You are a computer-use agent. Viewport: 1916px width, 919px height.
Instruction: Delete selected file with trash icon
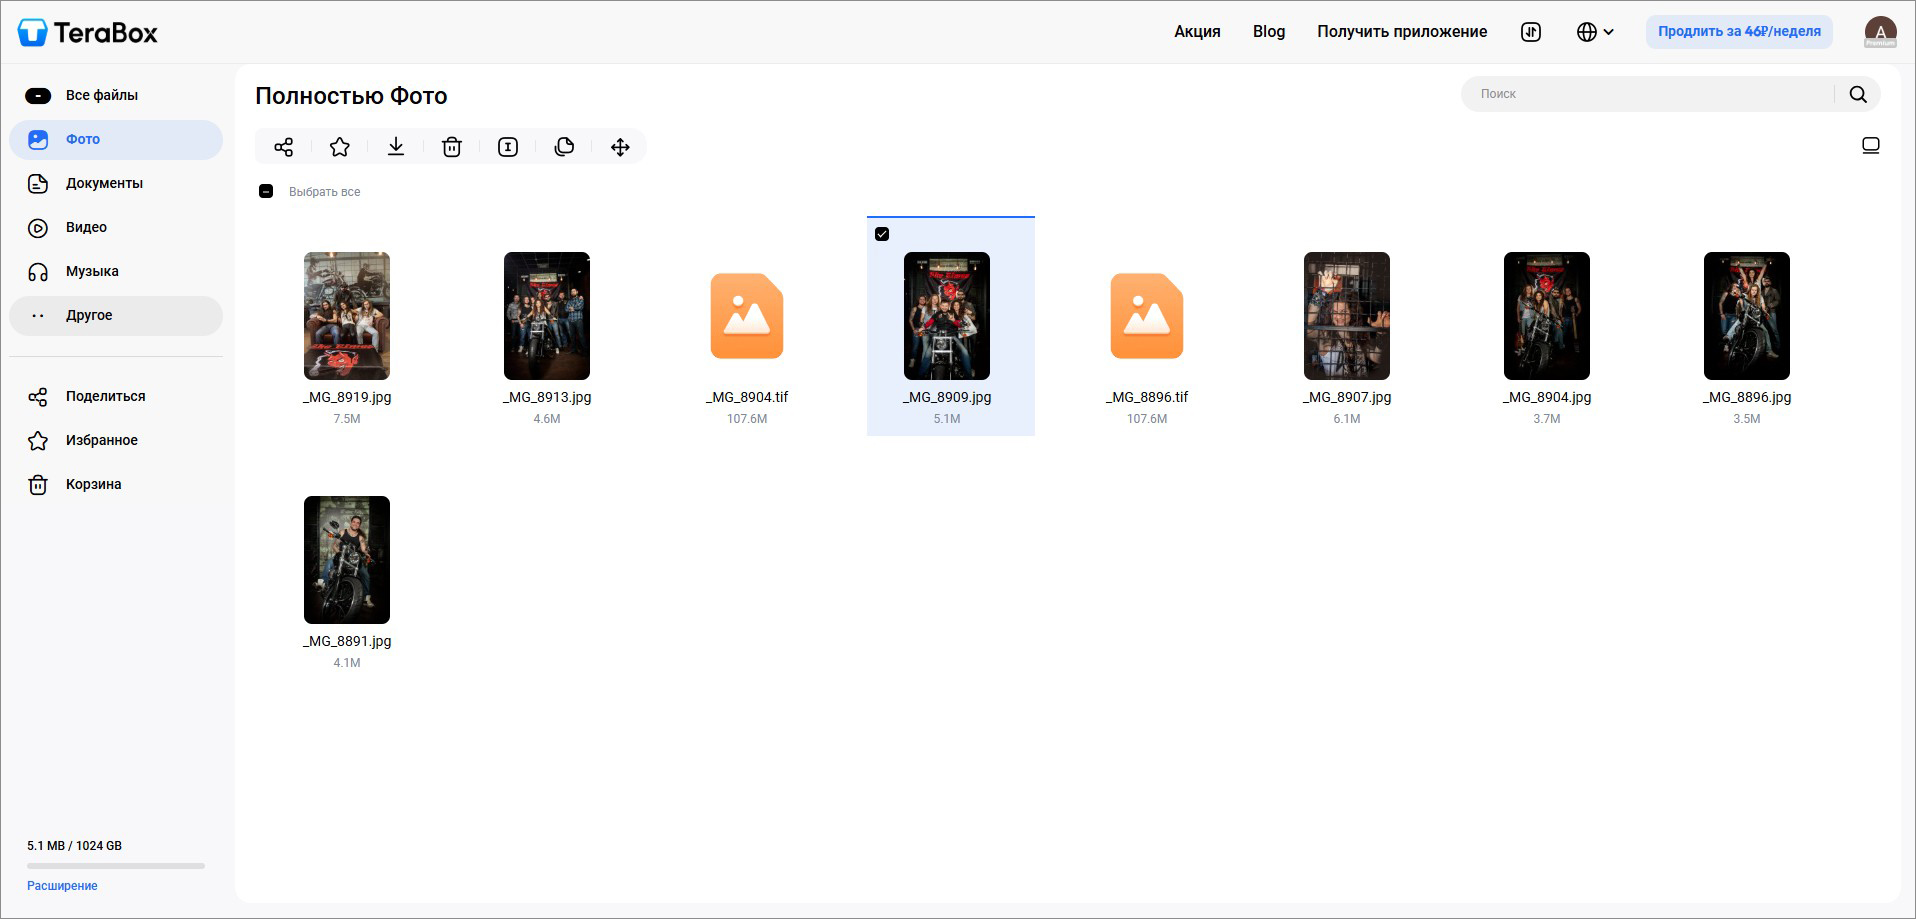coord(452,147)
